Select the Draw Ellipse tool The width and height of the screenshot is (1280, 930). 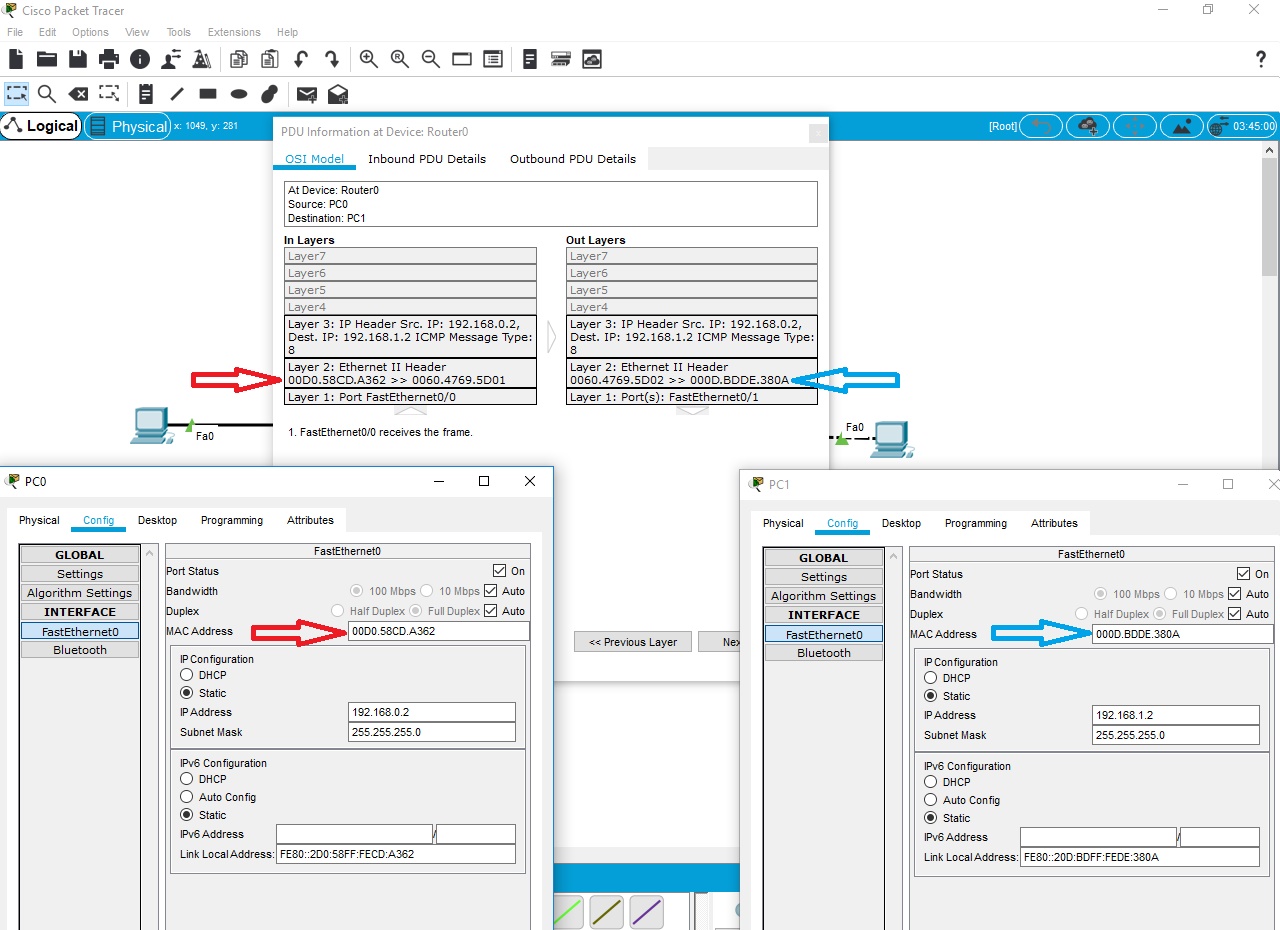tap(238, 93)
